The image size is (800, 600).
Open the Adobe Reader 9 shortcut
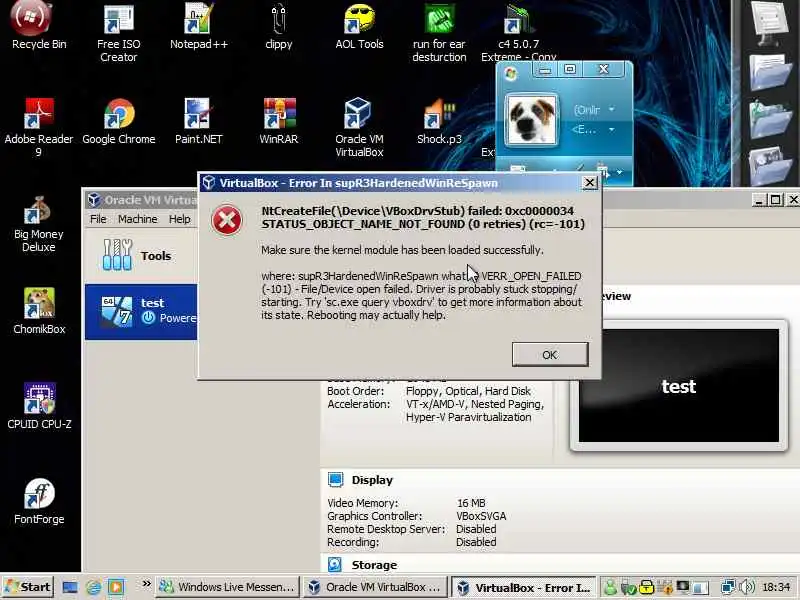pyautogui.click(x=39, y=127)
